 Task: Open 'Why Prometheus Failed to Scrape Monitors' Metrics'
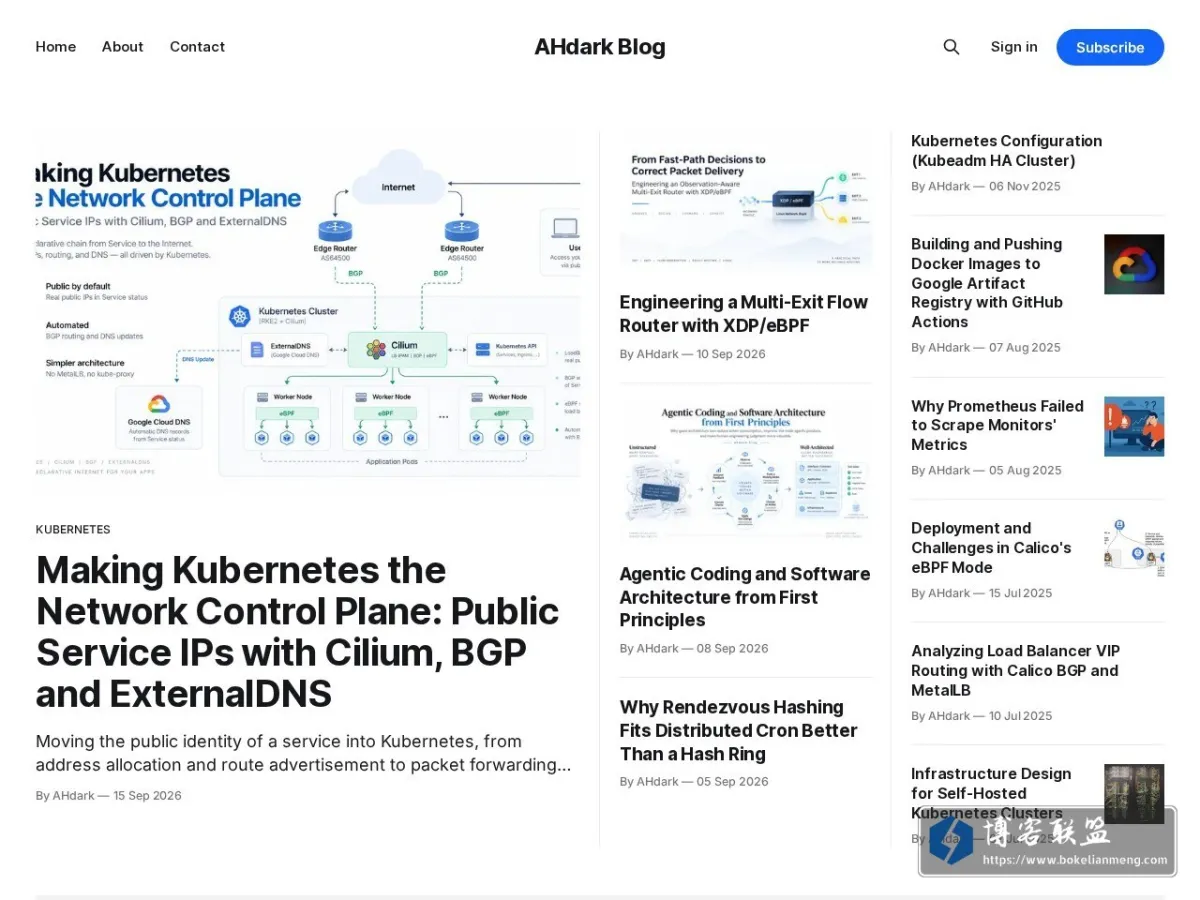pyautogui.click(x=998, y=426)
